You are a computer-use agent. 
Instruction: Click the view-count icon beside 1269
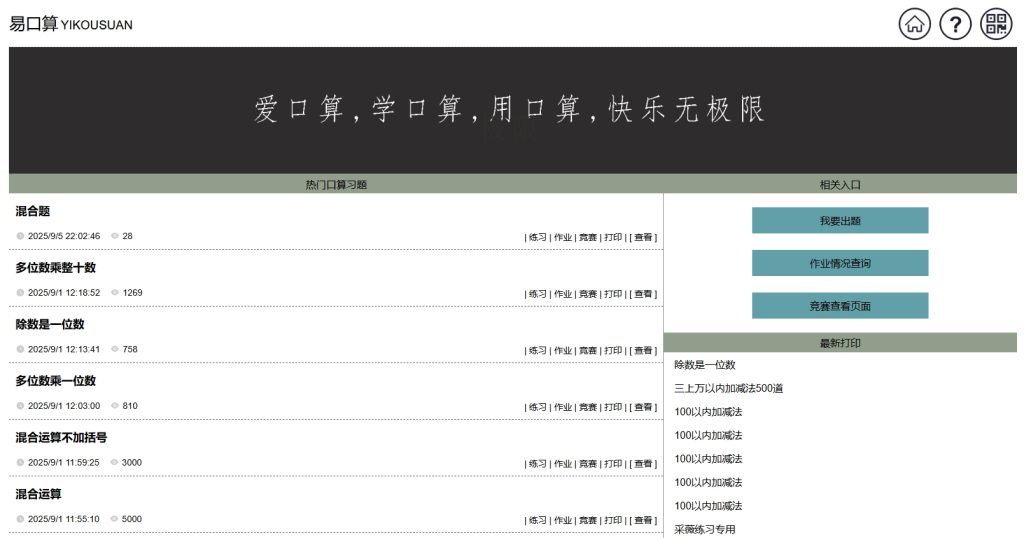point(115,293)
